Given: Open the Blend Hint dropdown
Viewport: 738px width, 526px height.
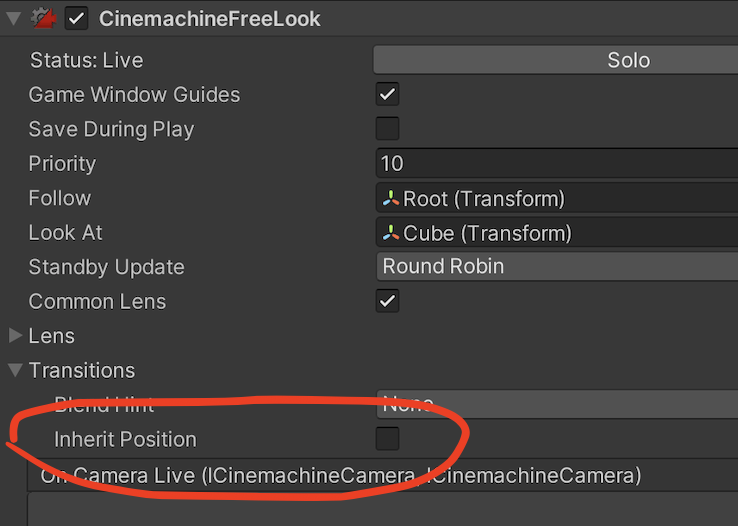Looking at the screenshot, I should click(556, 404).
